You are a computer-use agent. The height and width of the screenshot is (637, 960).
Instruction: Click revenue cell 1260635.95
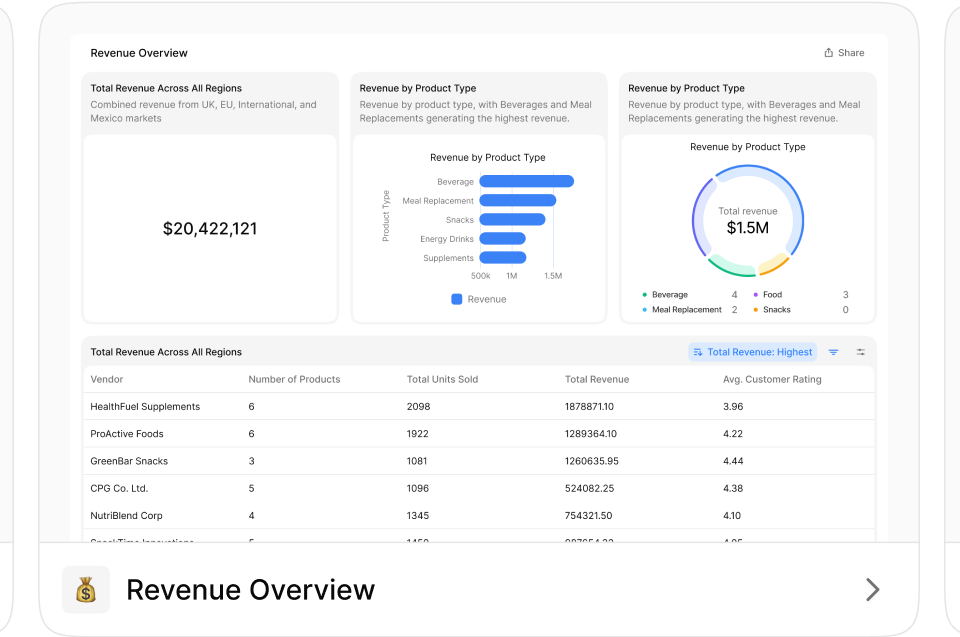(x=591, y=461)
